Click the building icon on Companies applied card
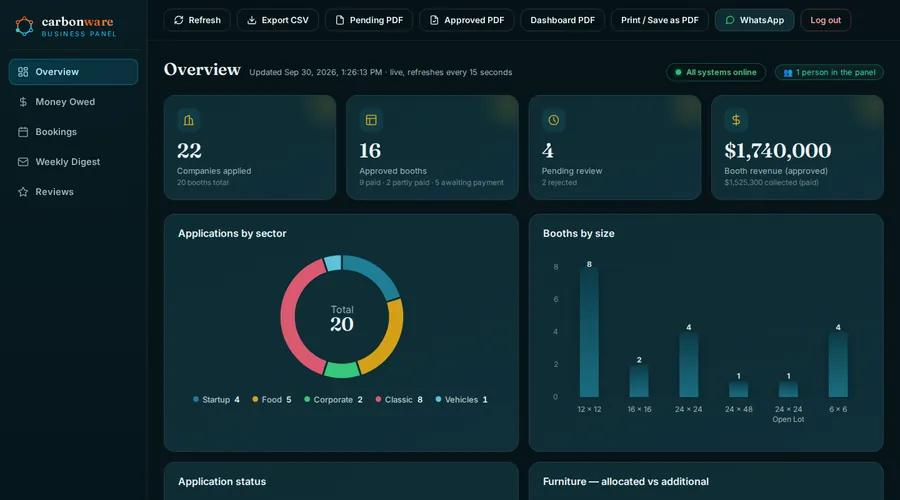Viewport: 900px width, 500px height. point(188,120)
